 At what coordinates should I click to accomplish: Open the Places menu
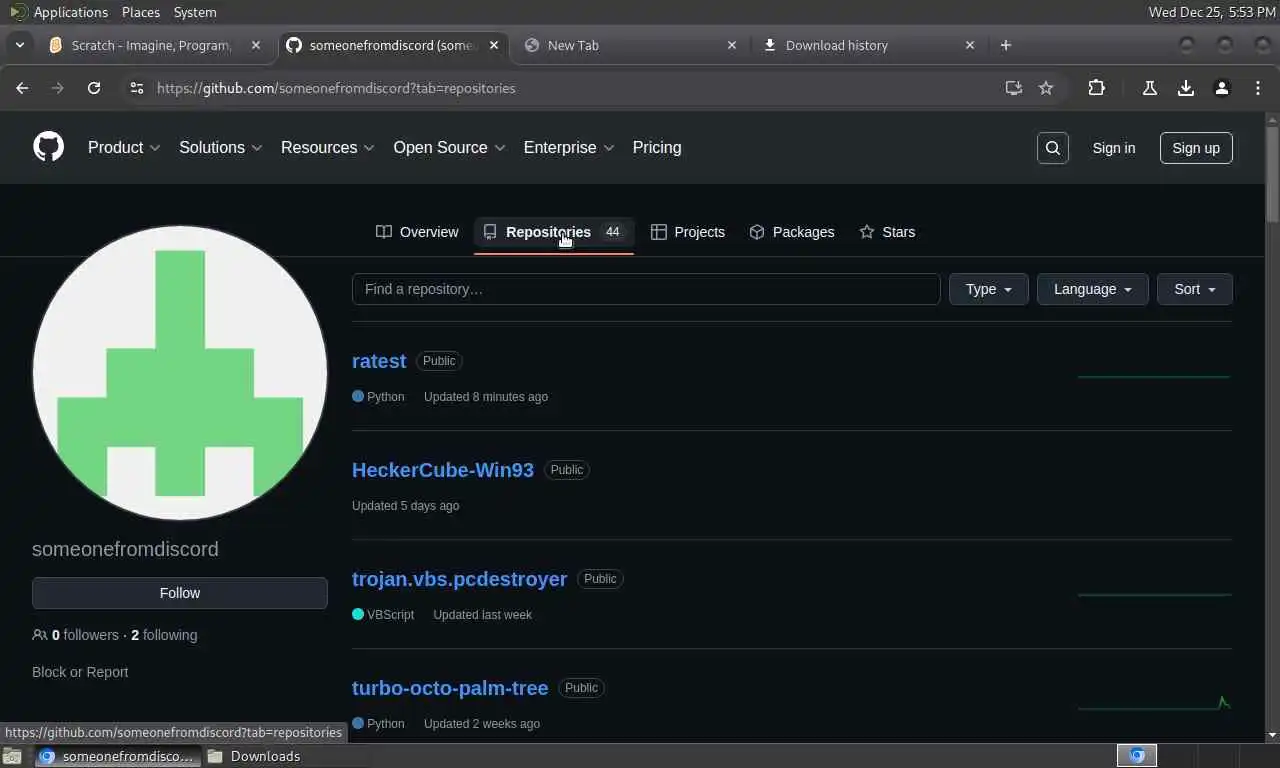pyautogui.click(x=140, y=12)
